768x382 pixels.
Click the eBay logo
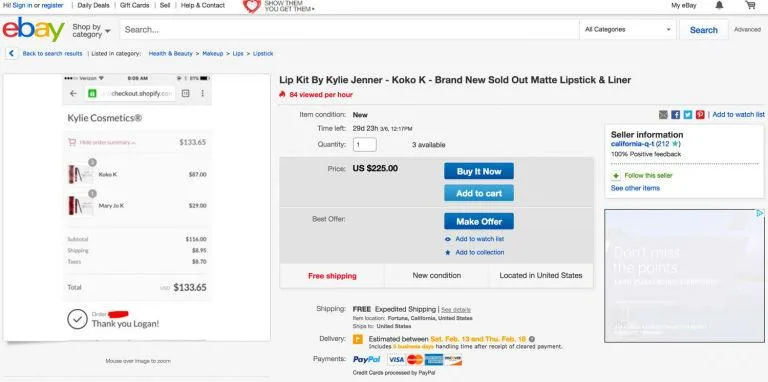pos(33,29)
